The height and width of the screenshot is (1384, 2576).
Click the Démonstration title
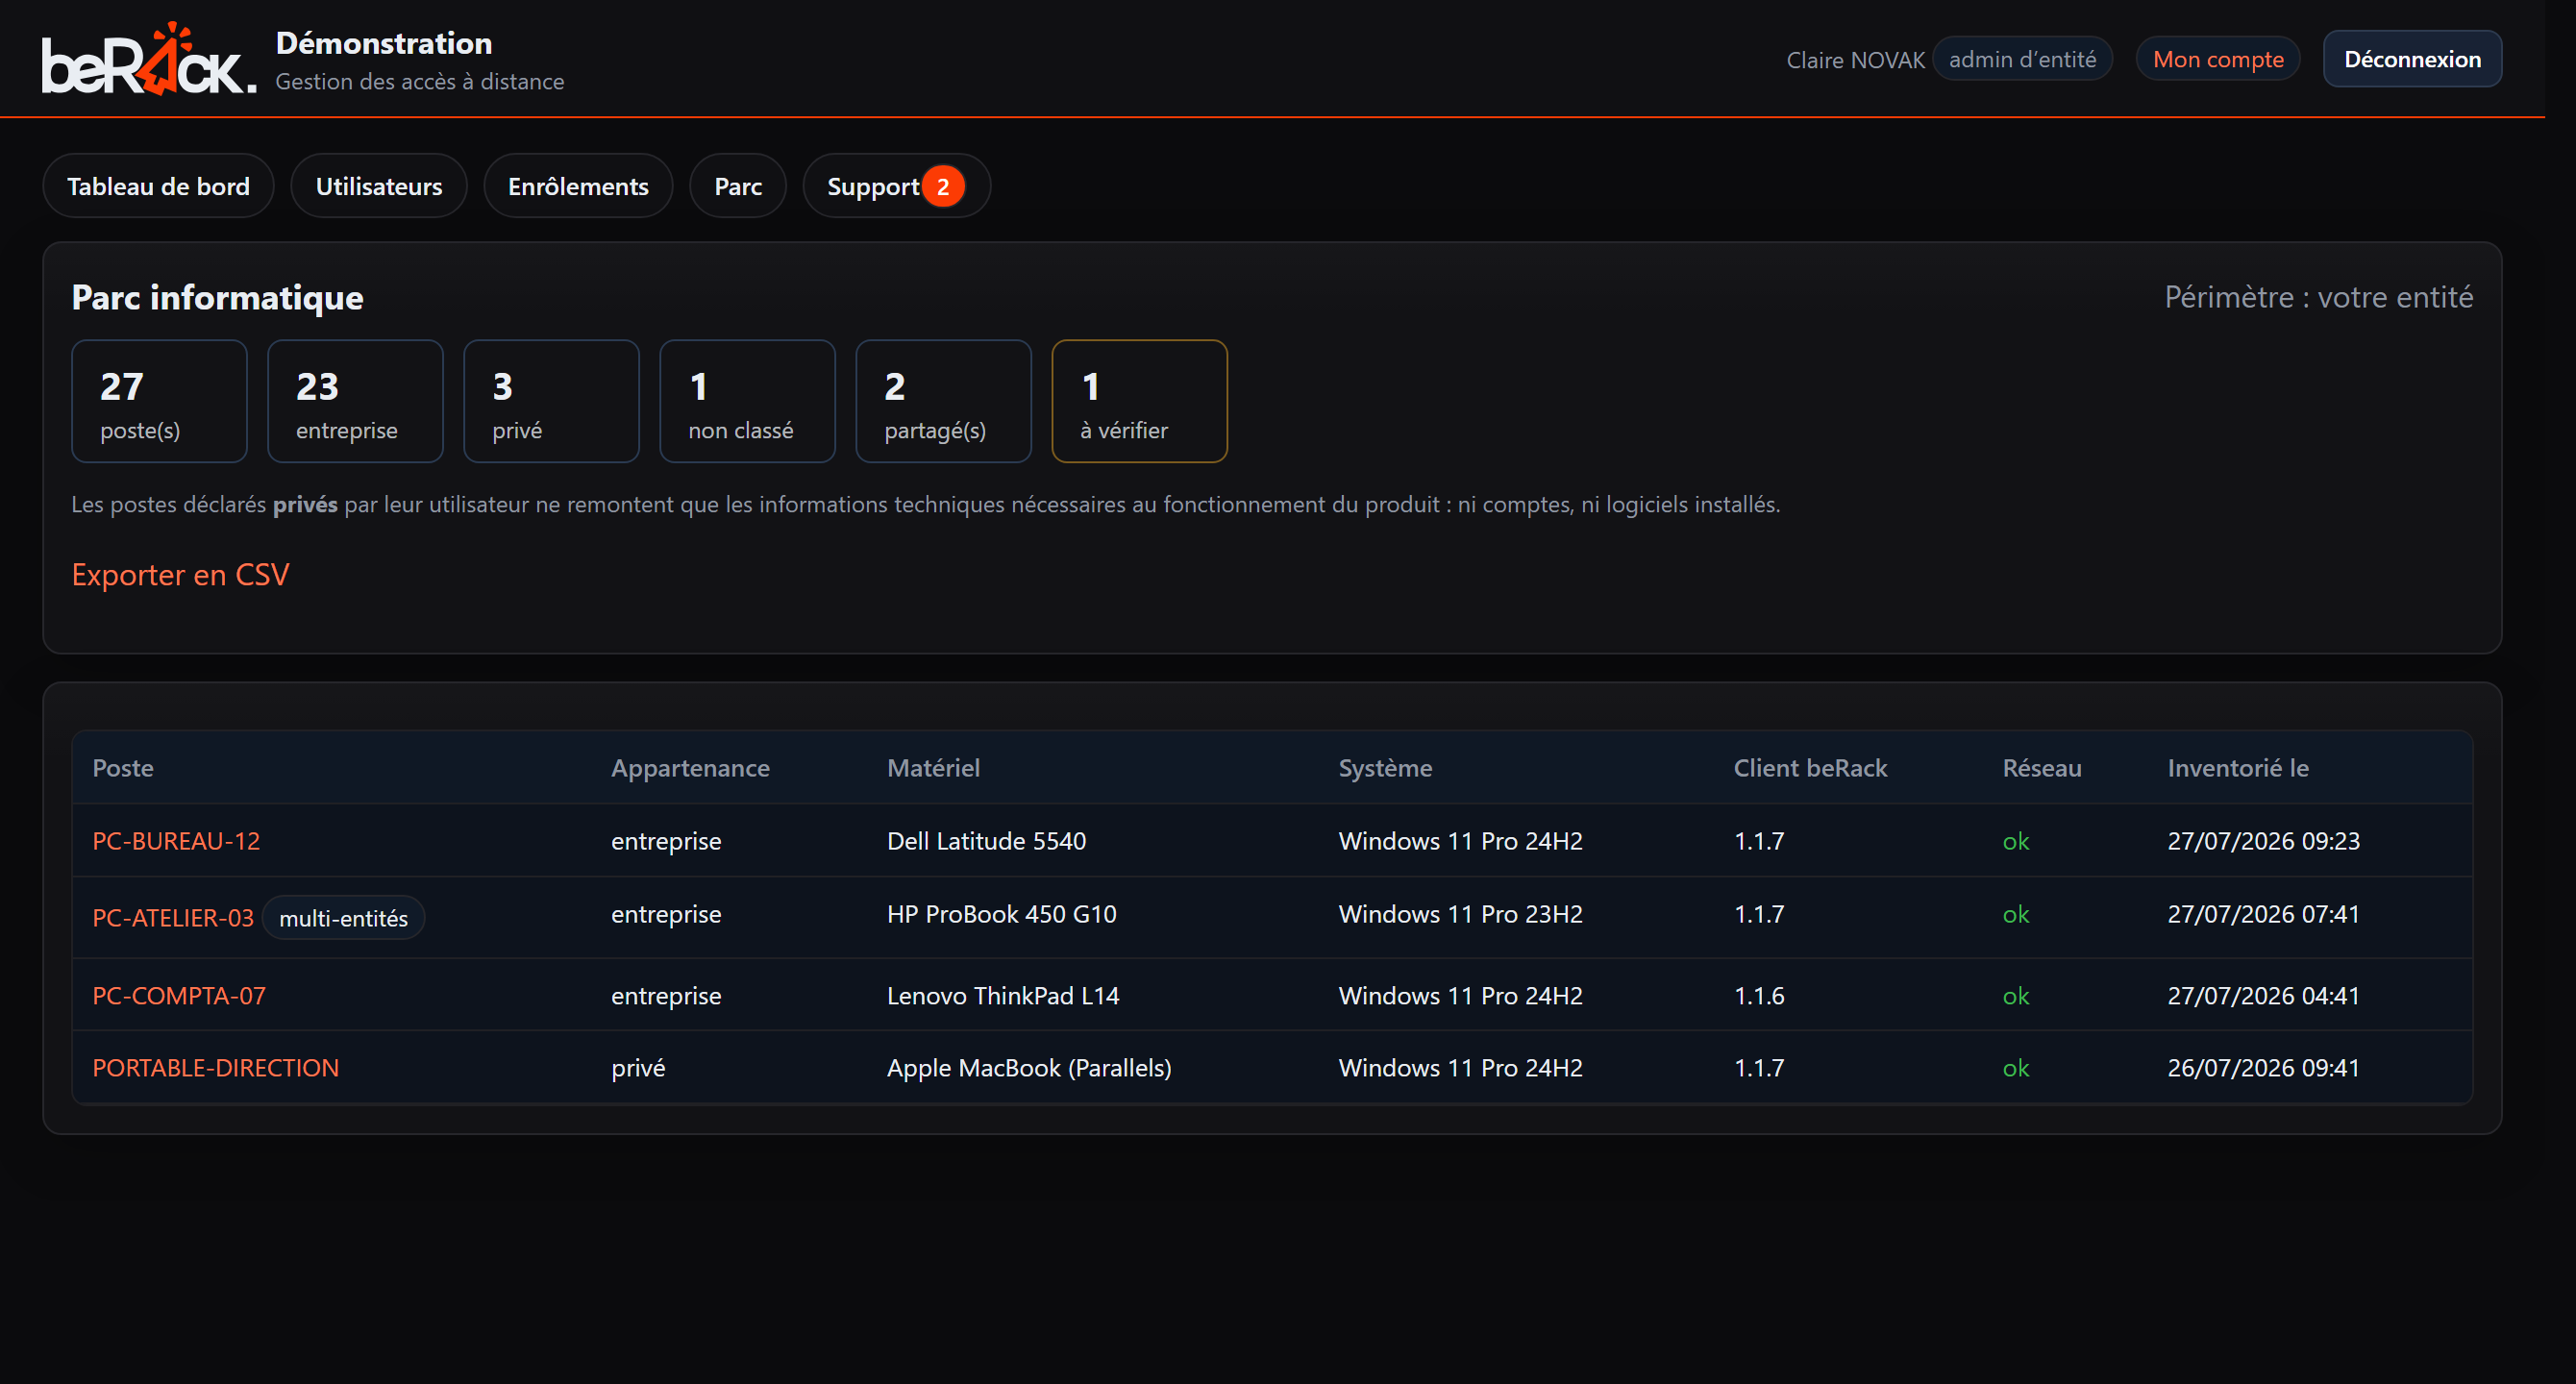[x=384, y=43]
